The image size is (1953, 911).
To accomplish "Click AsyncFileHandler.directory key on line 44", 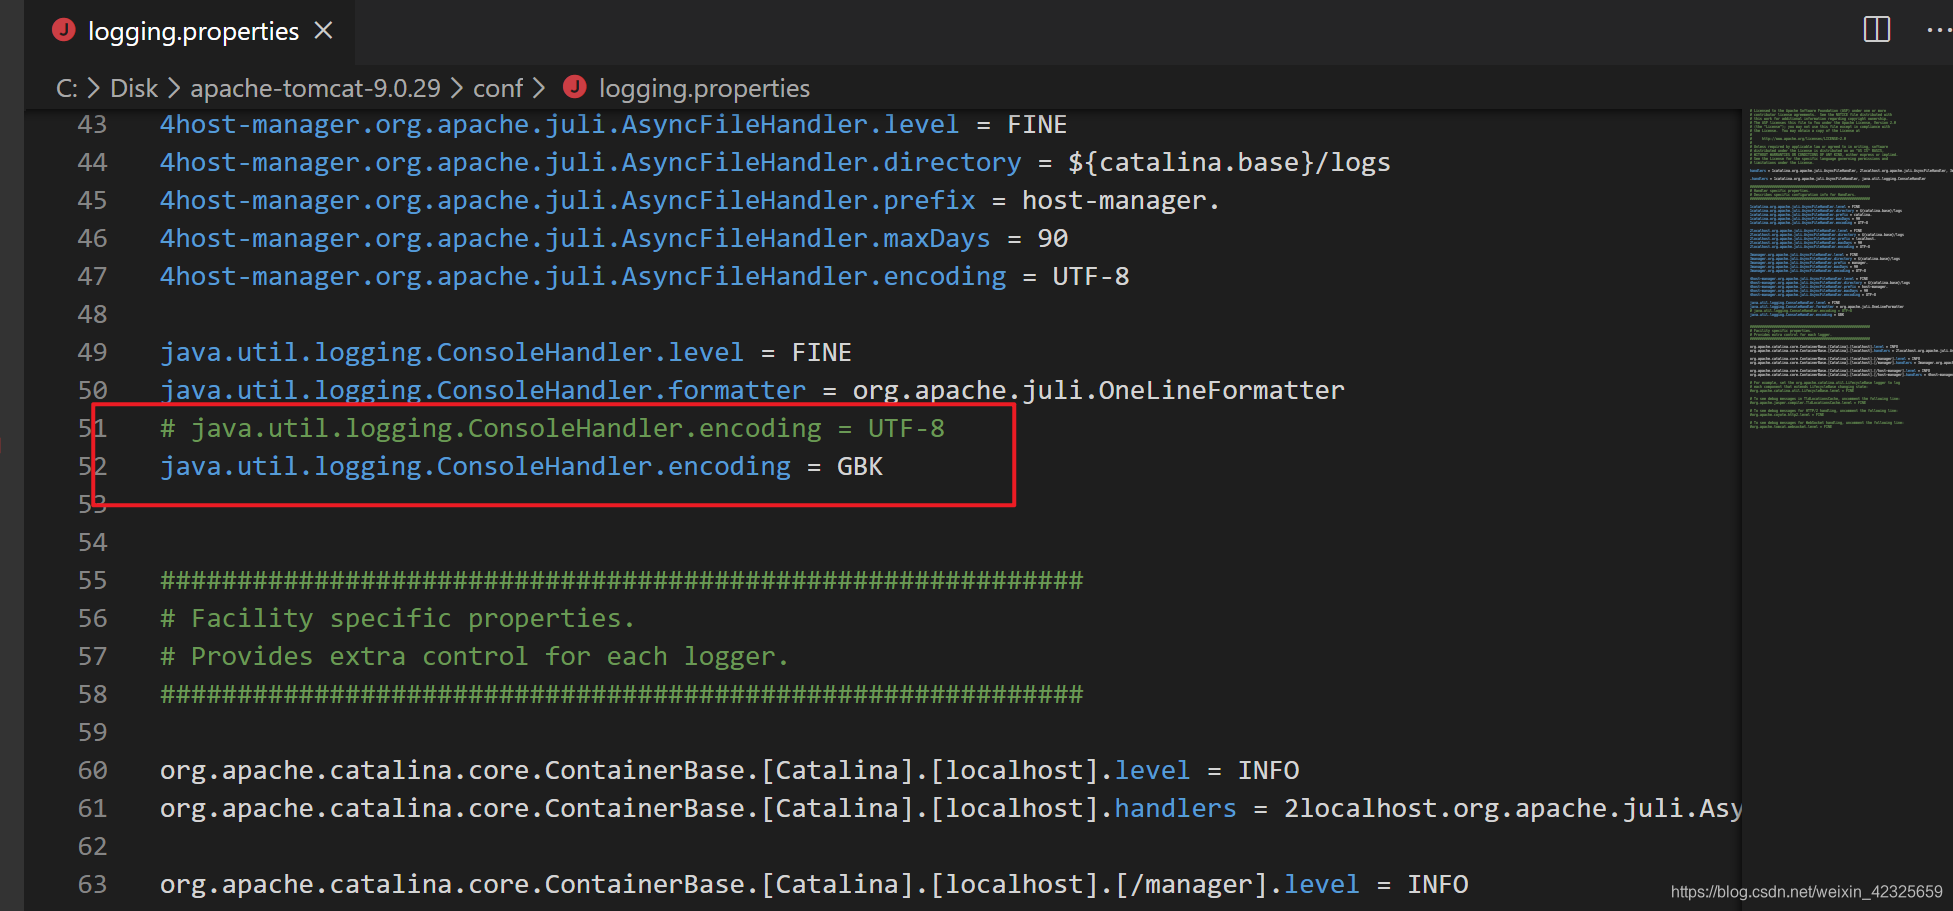I will pos(590,163).
